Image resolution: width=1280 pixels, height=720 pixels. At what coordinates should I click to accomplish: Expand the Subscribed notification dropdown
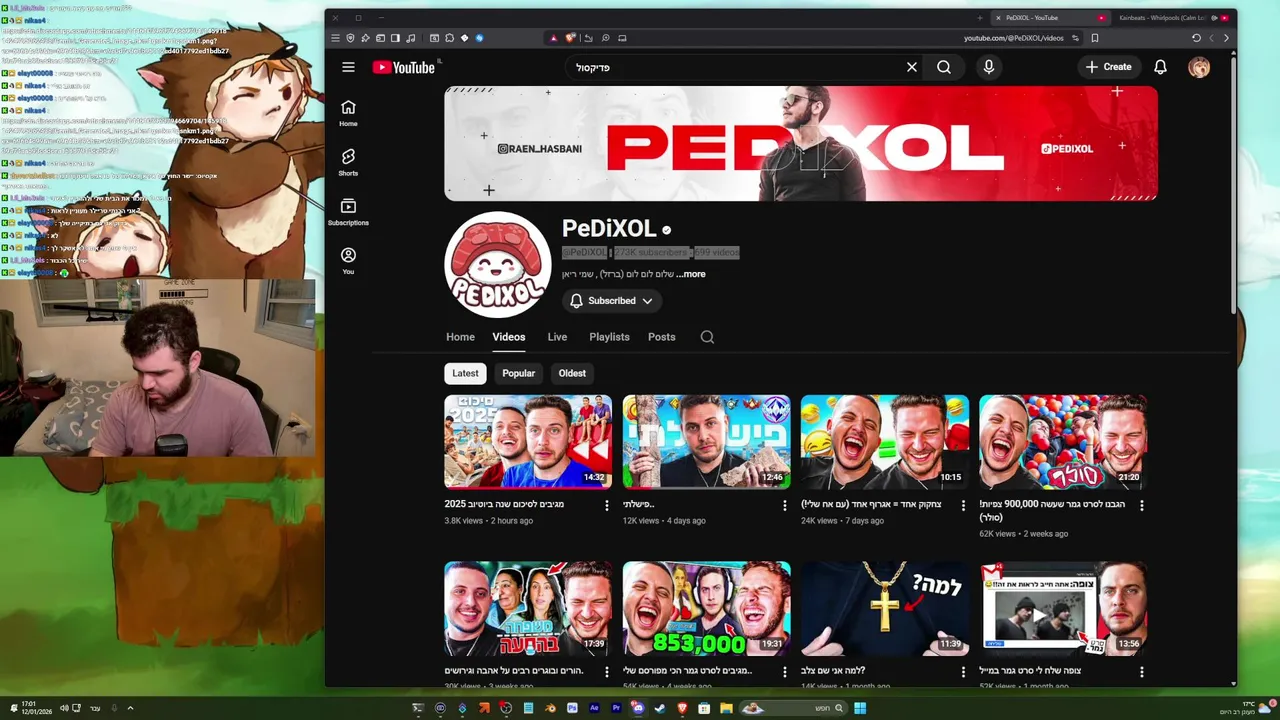(x=611, y=301)
